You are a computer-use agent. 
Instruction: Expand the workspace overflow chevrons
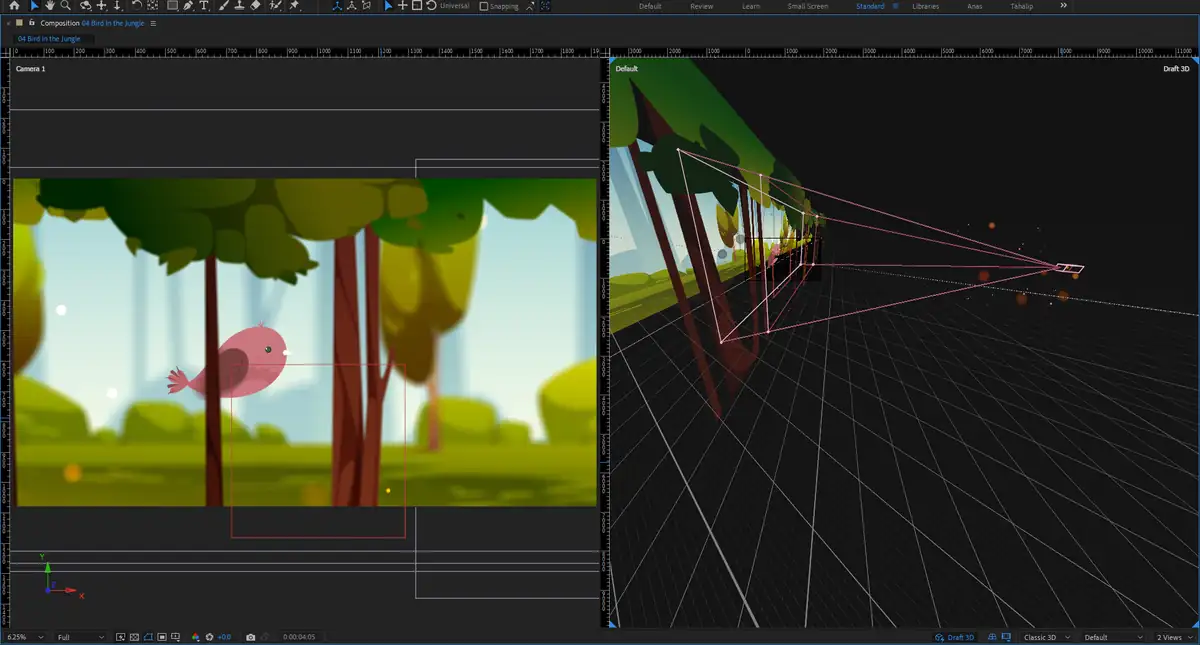coord(1063,6)
